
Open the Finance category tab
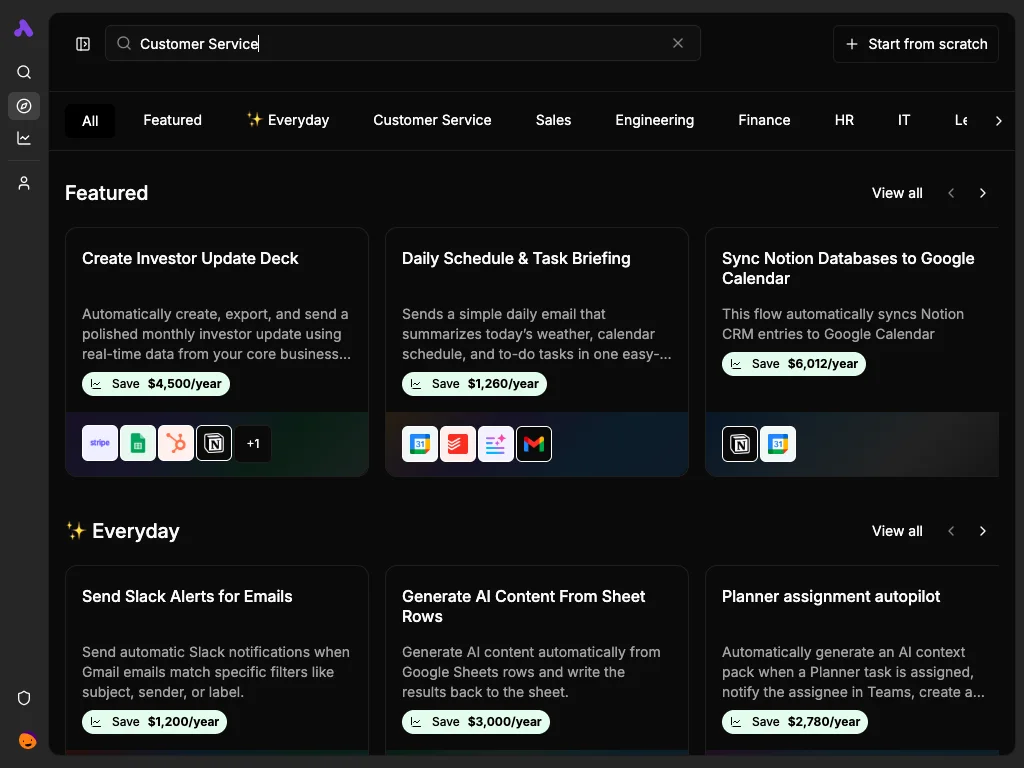tap(764, 120)
